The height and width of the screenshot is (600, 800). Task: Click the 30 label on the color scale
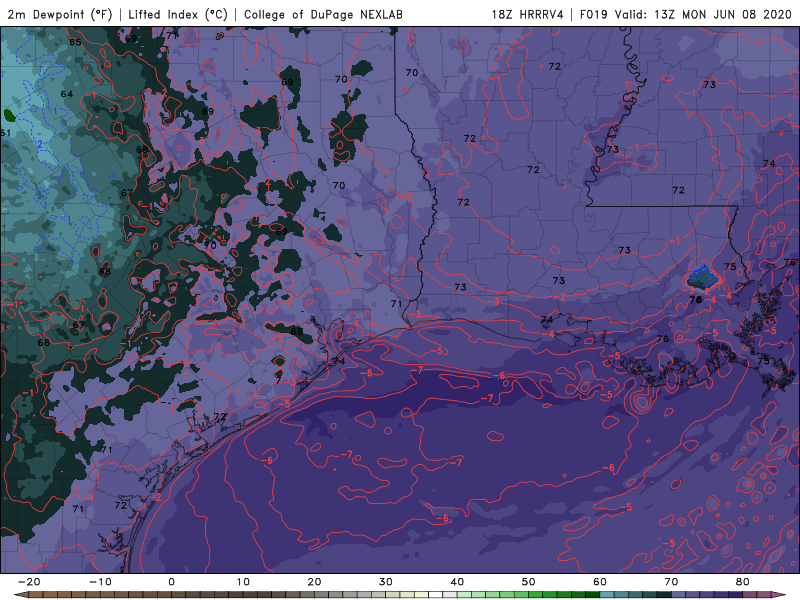click(386, 582)
